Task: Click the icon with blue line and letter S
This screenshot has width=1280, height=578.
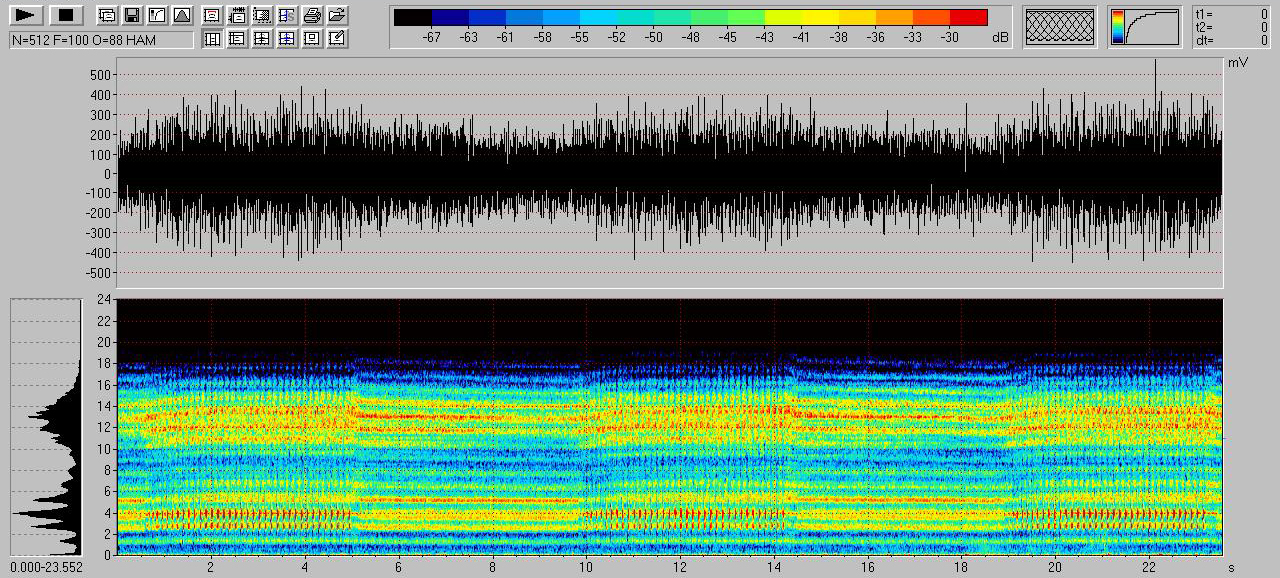Action: pyautogui.click(x=287, y=15)
